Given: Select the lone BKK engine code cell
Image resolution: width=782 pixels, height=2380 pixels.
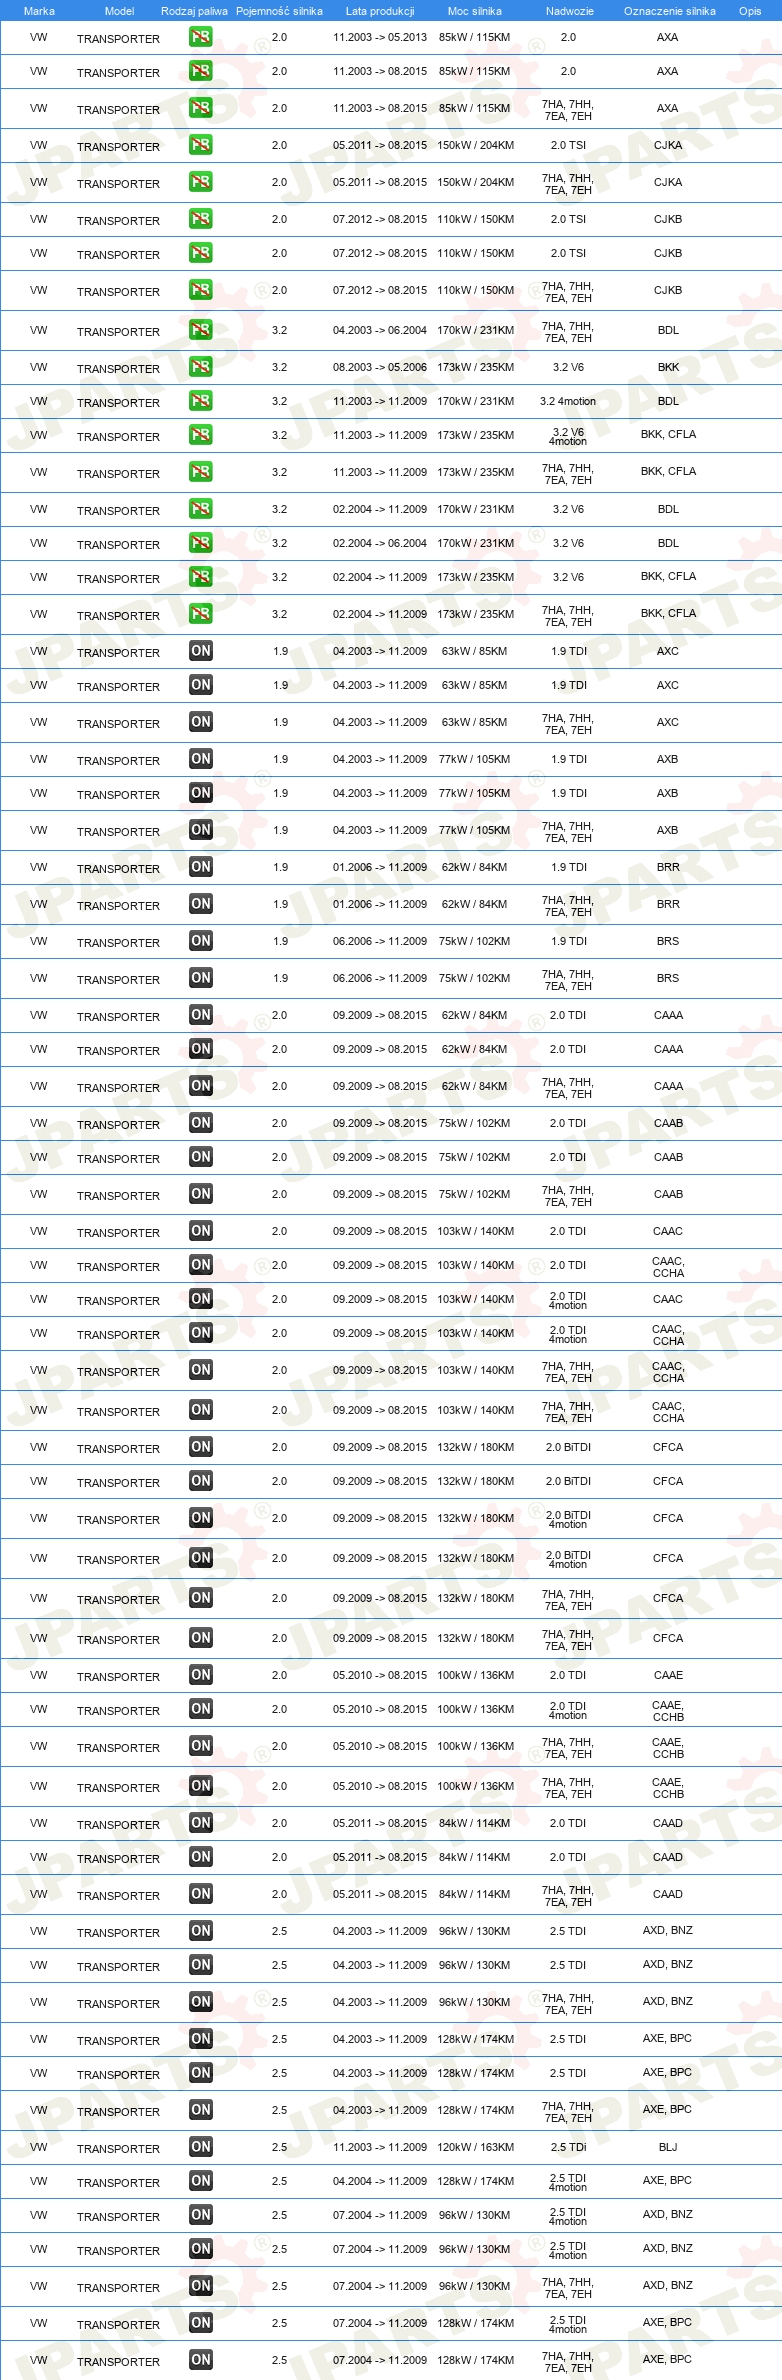Looking at the screenshot, I should coord(668,367).
